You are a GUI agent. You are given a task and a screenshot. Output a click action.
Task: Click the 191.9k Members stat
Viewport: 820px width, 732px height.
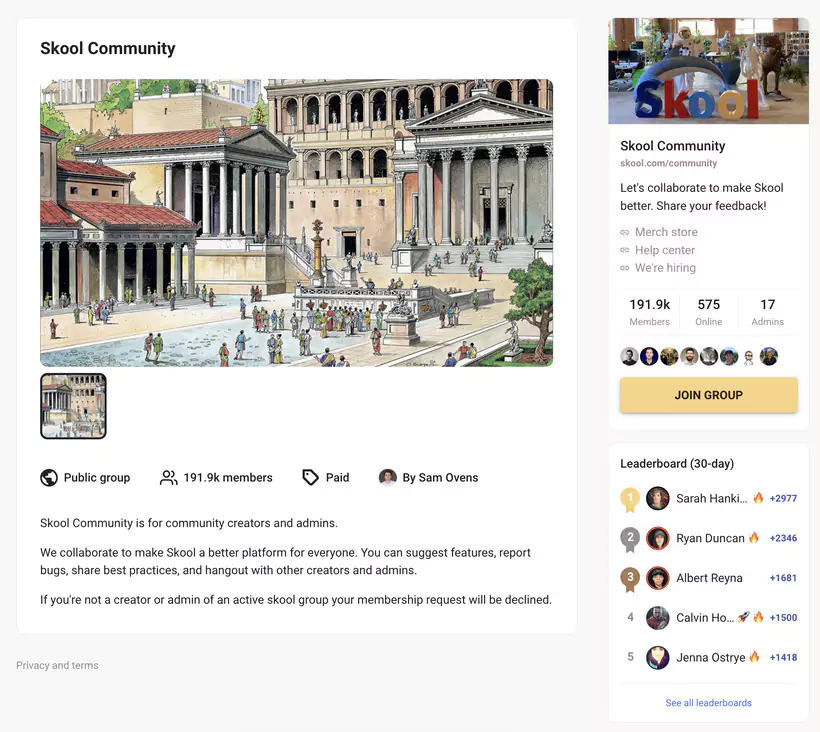pos(650,312)
